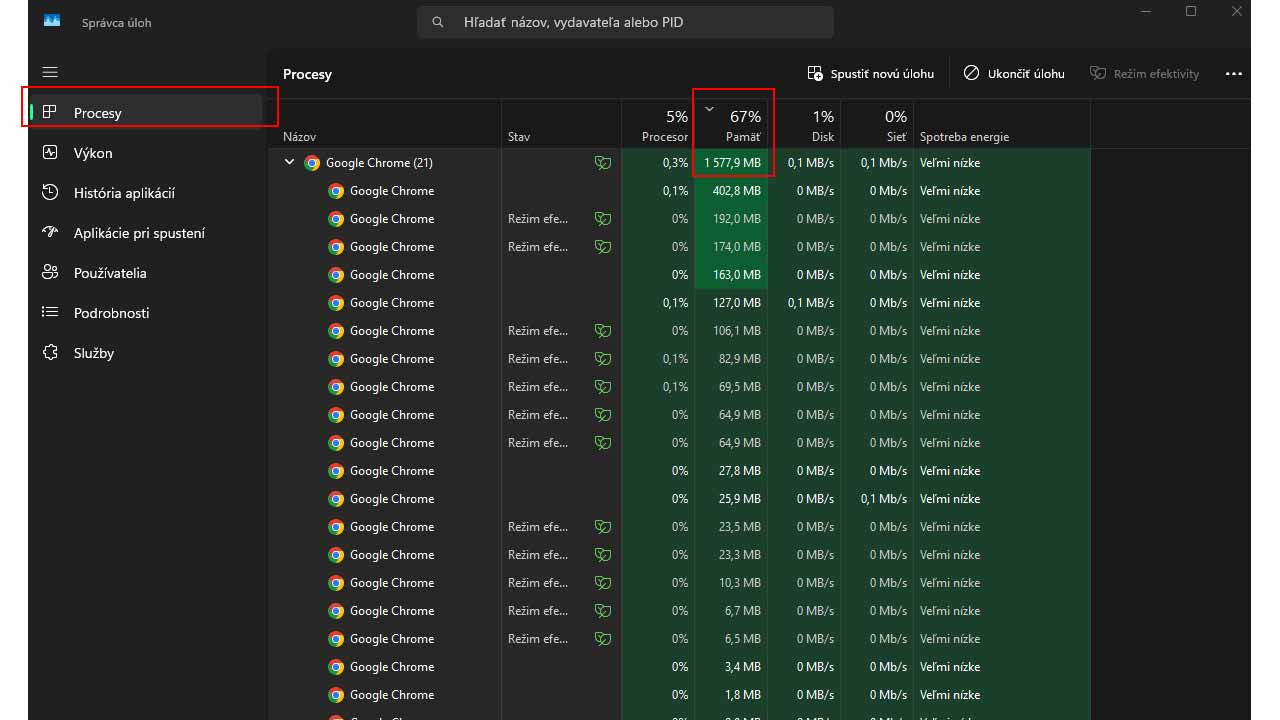Viewport: 1280px width, 720px height.
Task: Open the Procesy page in the sidebar
Action: point(147,113)
